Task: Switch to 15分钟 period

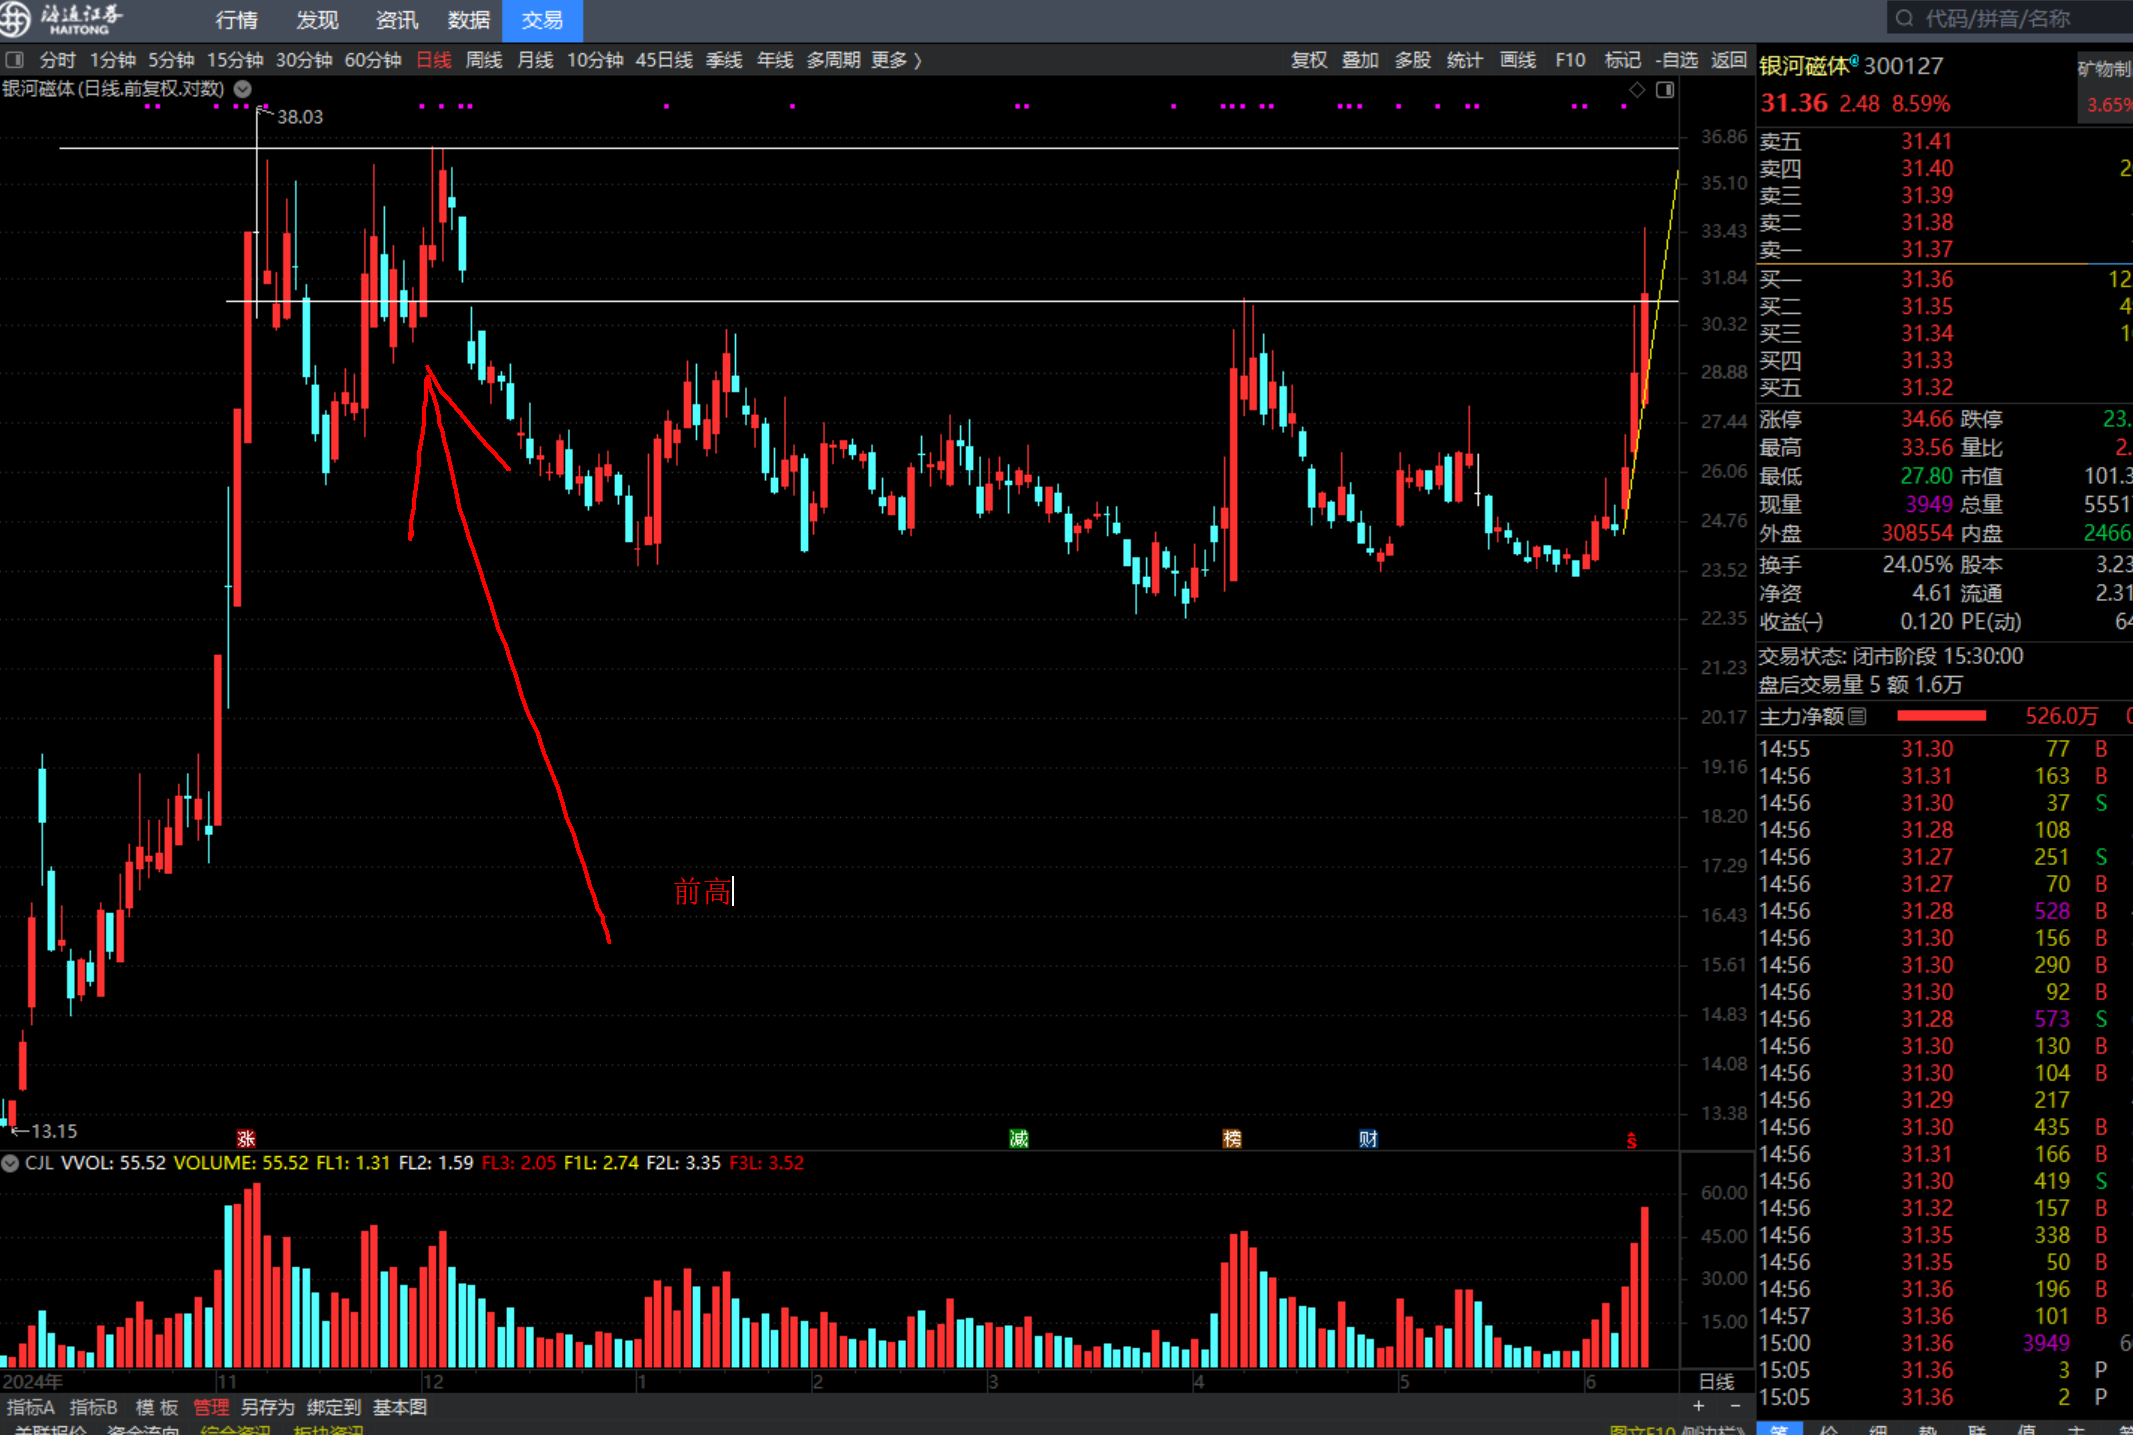Action: pyautogui.click(x=235, y=60)
